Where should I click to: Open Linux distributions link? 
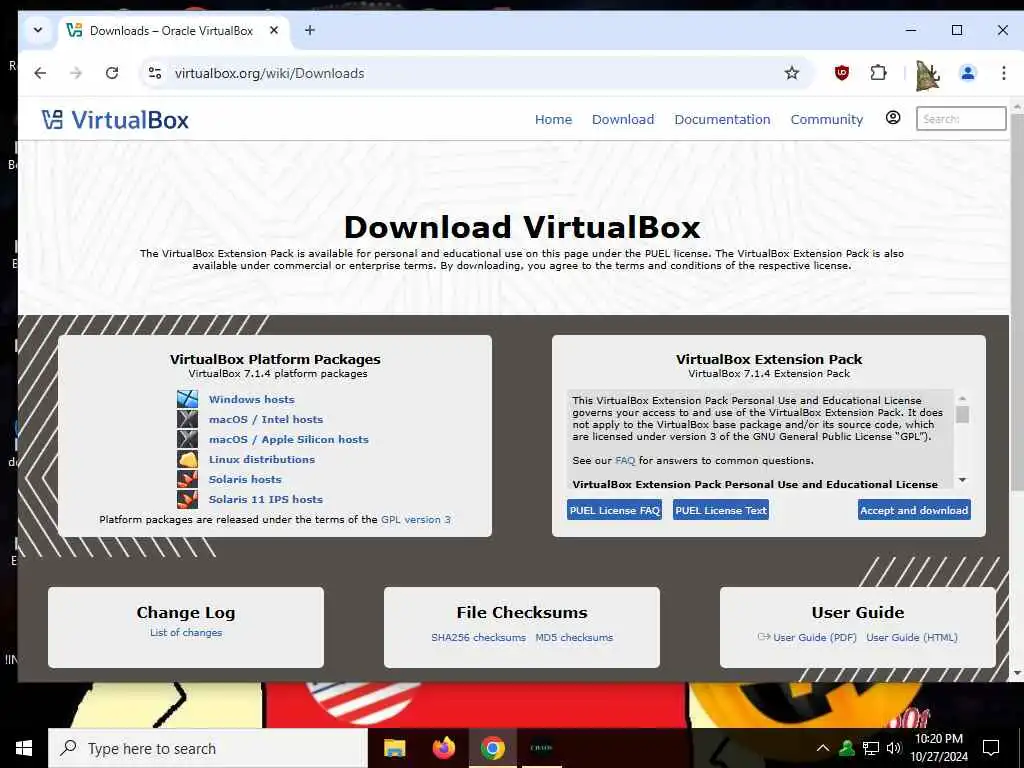tap(261, 459)
